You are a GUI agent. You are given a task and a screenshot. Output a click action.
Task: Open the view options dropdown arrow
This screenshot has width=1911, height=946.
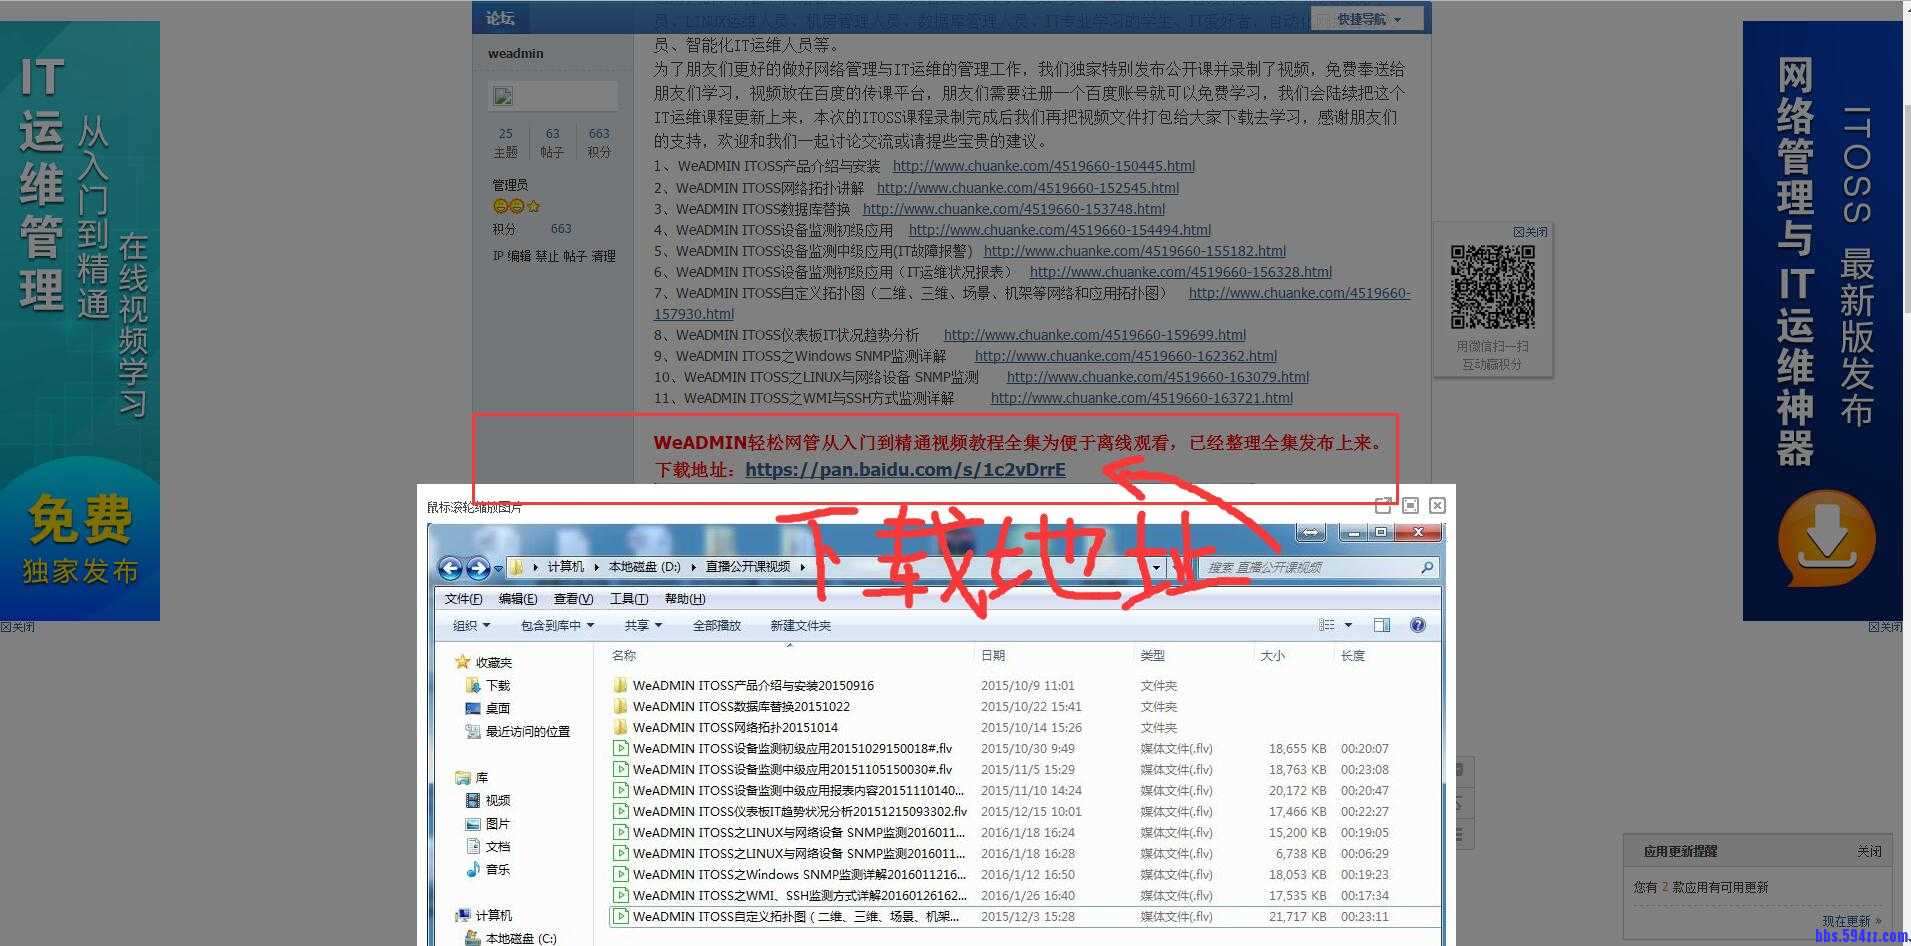click(1348, 625)
